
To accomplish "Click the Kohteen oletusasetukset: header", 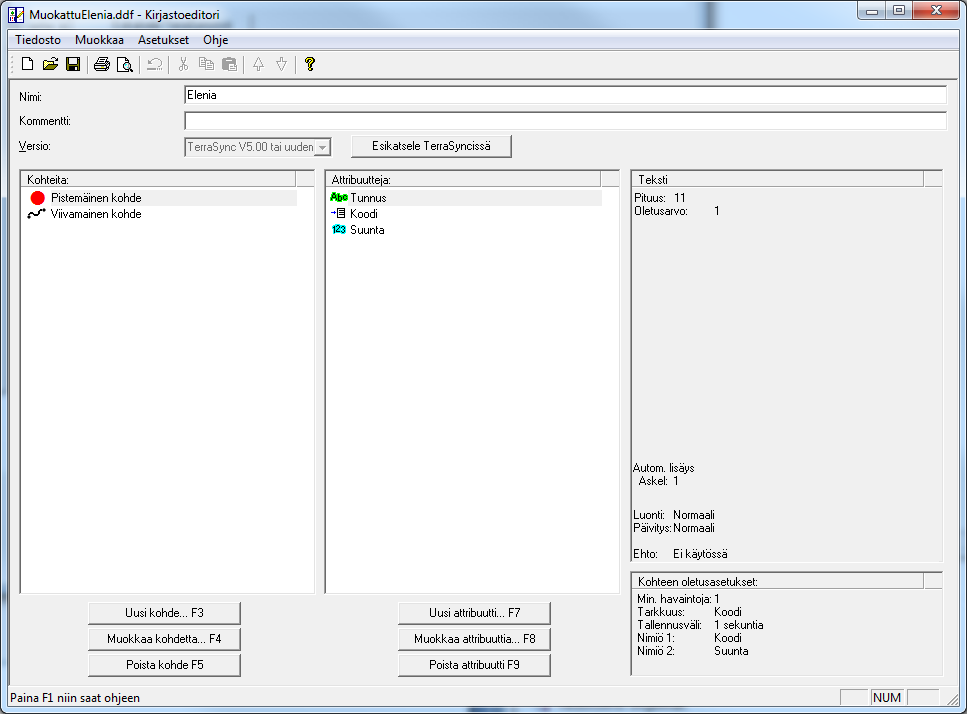I will pos(778,581).
